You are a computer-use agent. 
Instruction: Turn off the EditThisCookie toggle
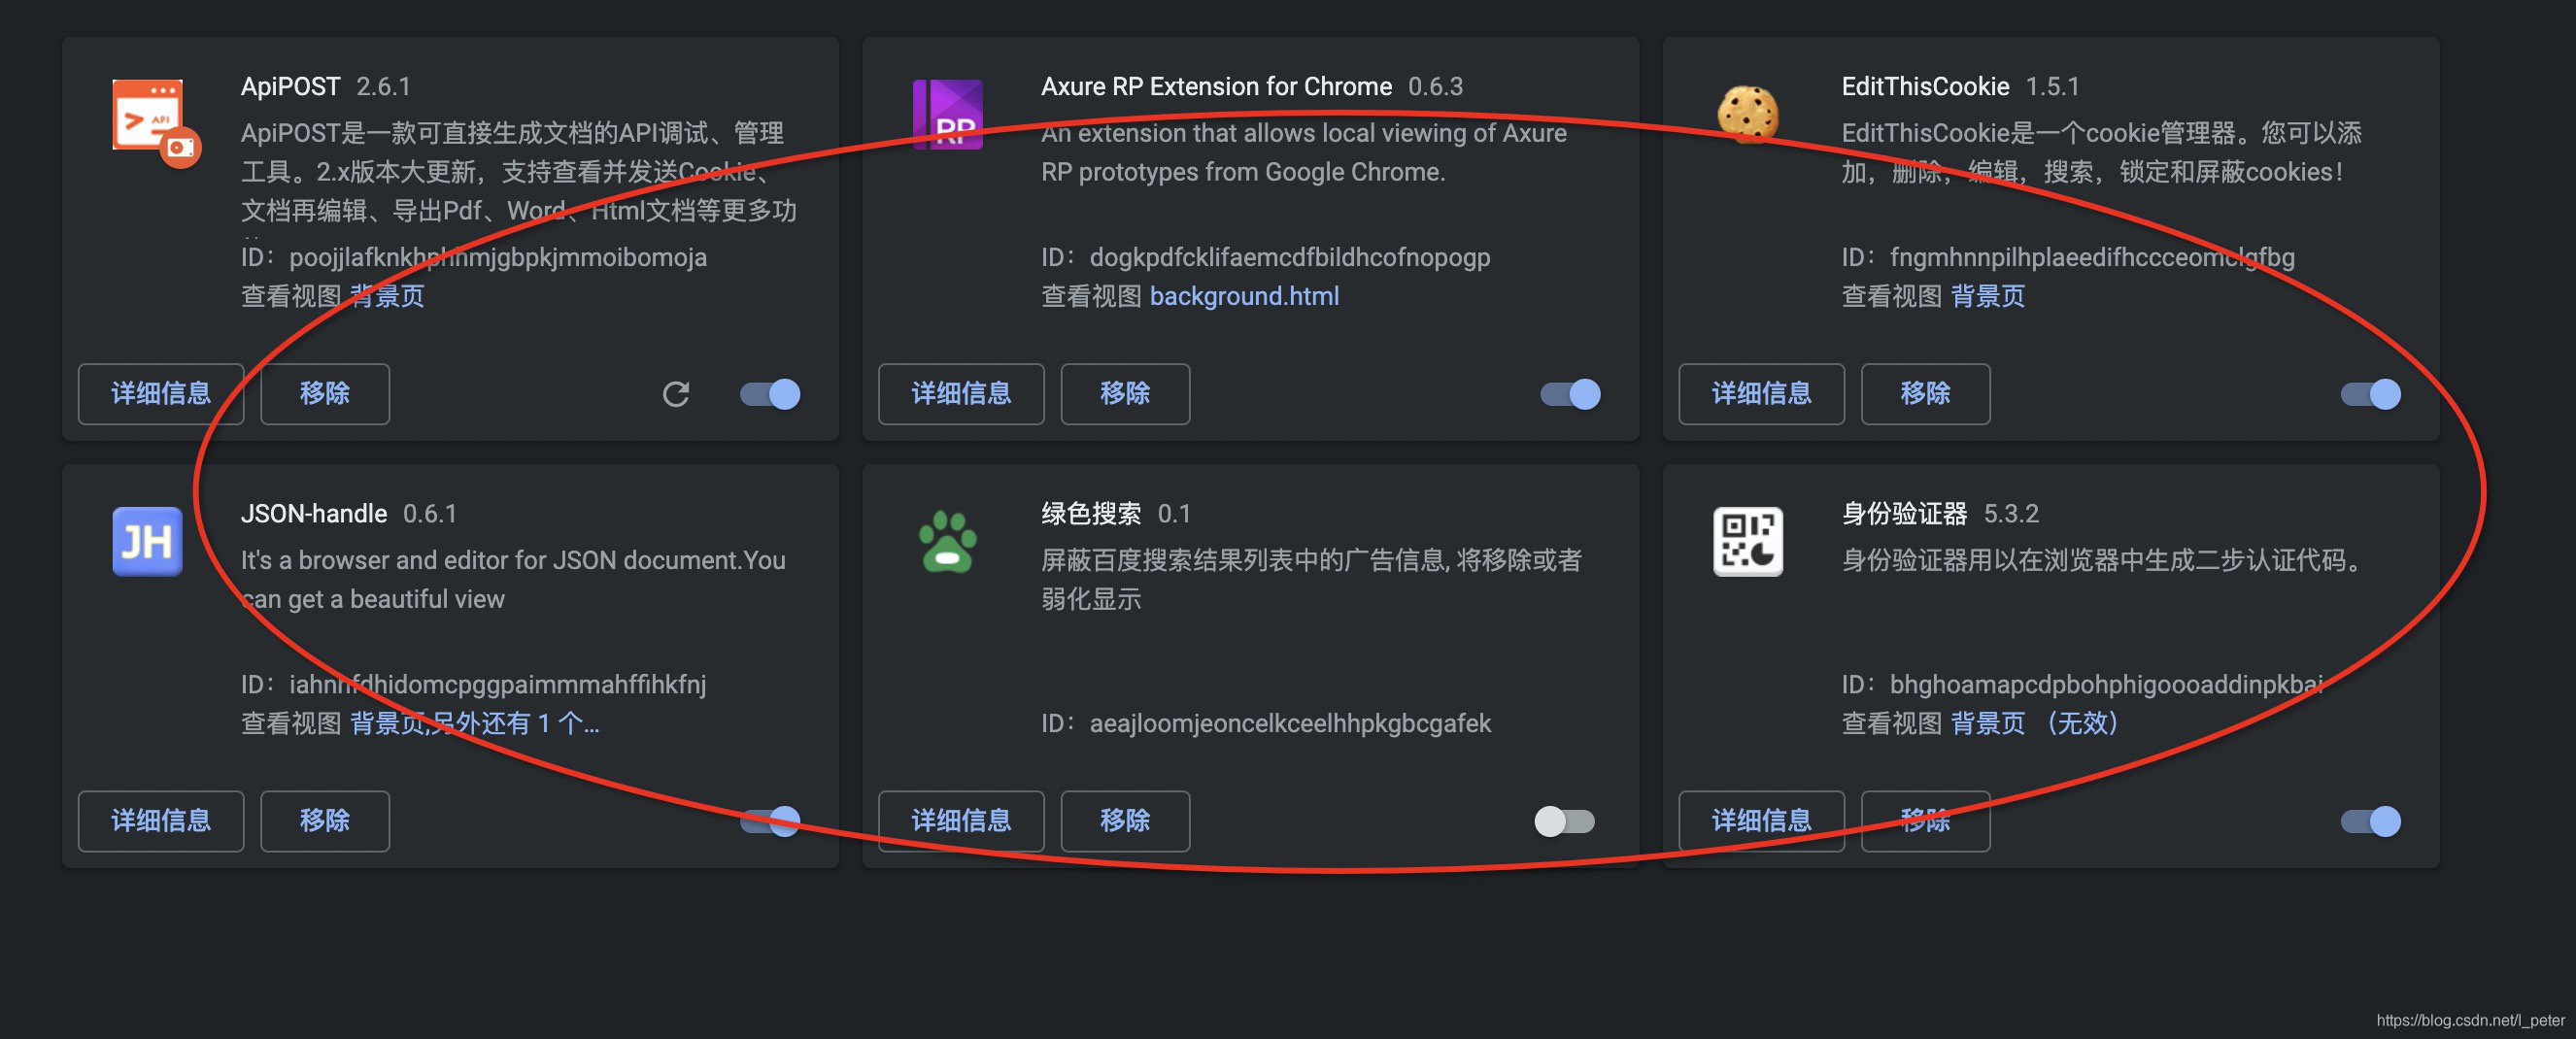pyautogui.click(x=2370, y=394)
